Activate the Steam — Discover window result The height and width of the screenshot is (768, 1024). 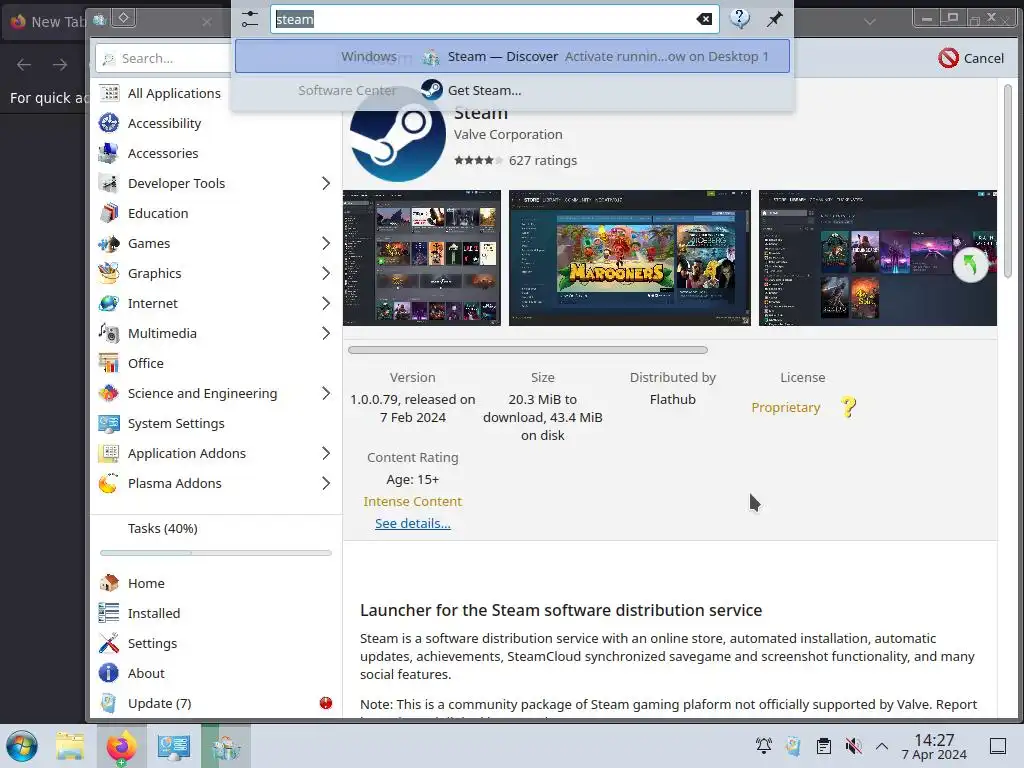512,56
